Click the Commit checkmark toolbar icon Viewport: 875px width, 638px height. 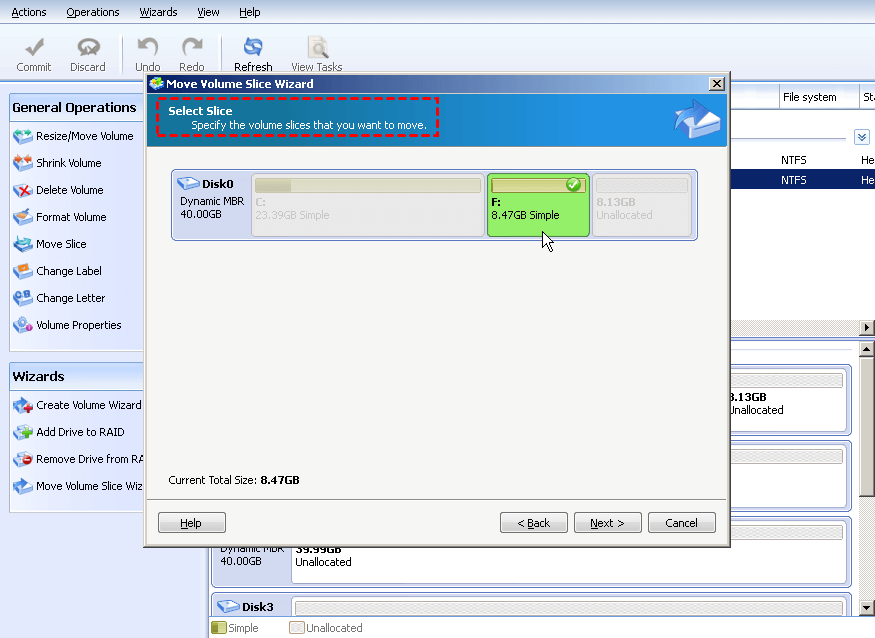click(35, 47)
